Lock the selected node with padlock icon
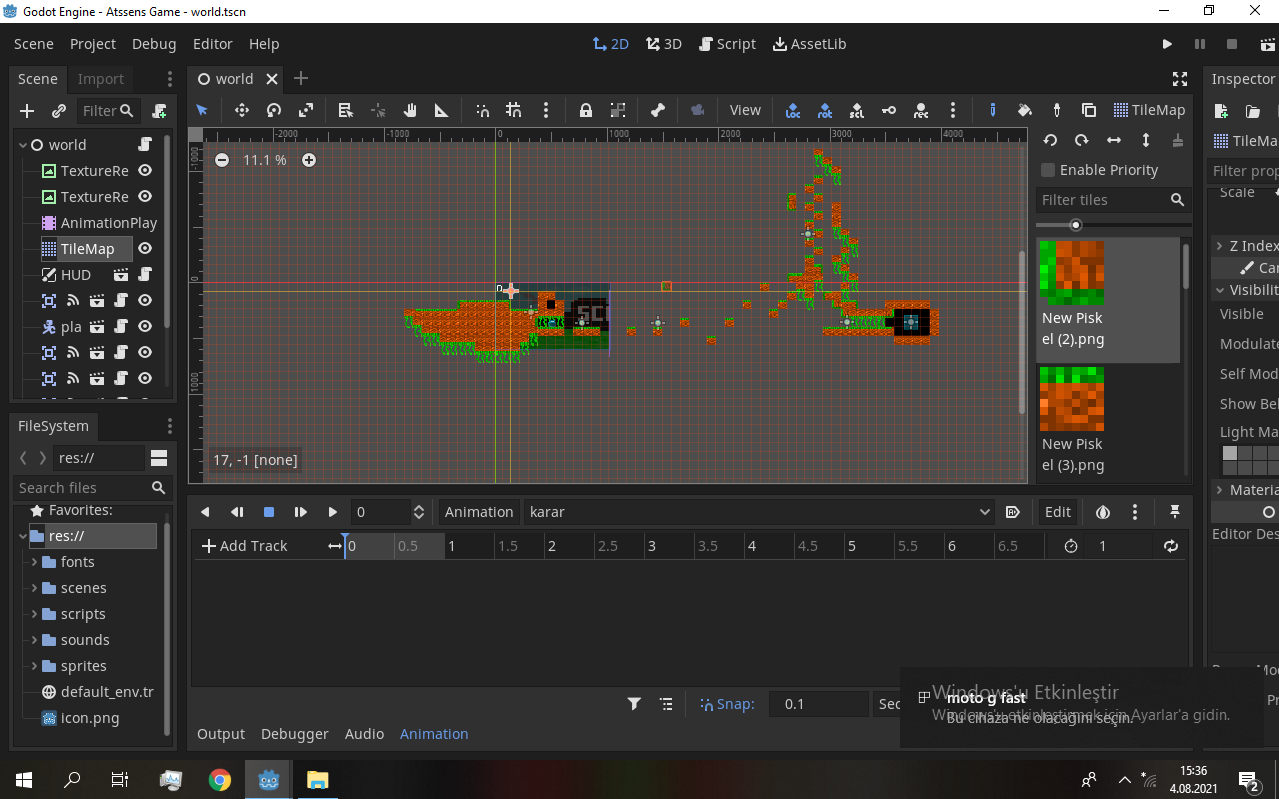The image size is (1279, 799). tap(586, 110)
